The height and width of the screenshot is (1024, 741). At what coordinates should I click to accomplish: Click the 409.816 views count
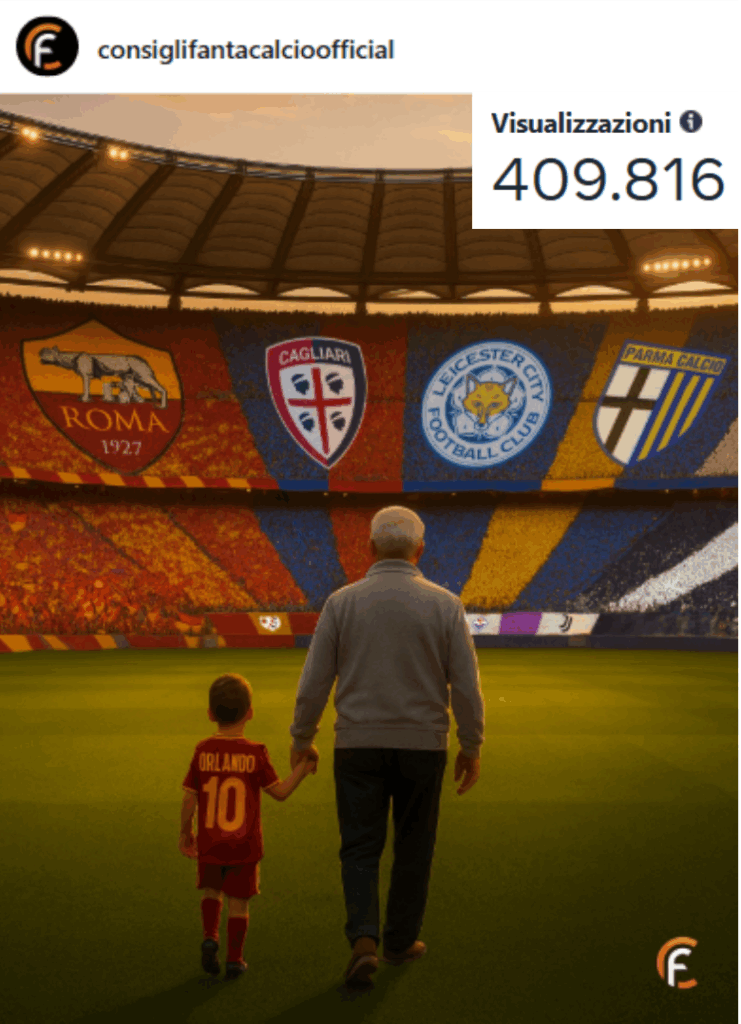coord(608,179)
